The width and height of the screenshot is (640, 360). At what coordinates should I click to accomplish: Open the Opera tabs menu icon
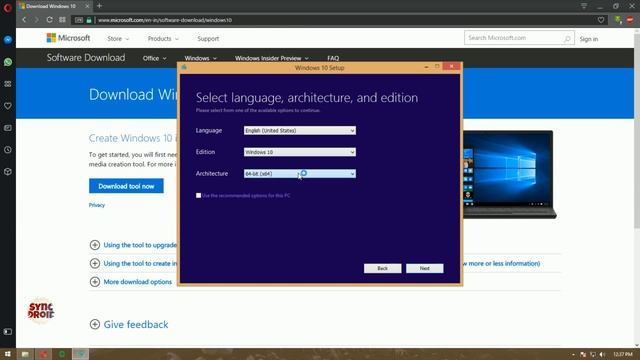(584, 6)
